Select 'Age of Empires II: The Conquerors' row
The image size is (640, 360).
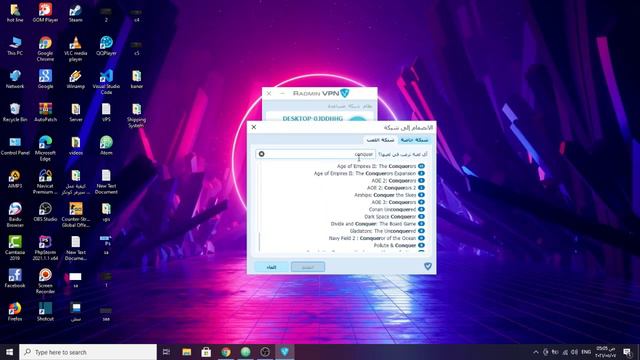point(381,166)
